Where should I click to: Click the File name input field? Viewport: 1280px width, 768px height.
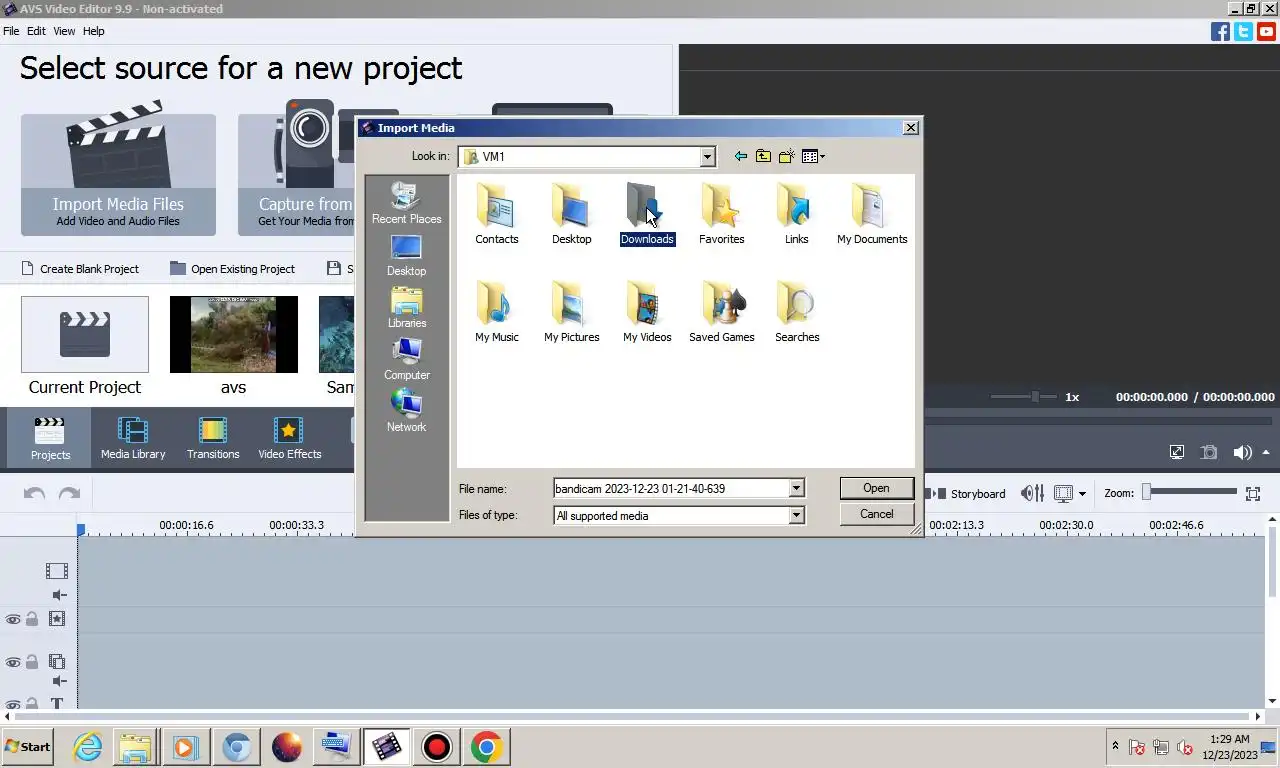coord(671,488)
